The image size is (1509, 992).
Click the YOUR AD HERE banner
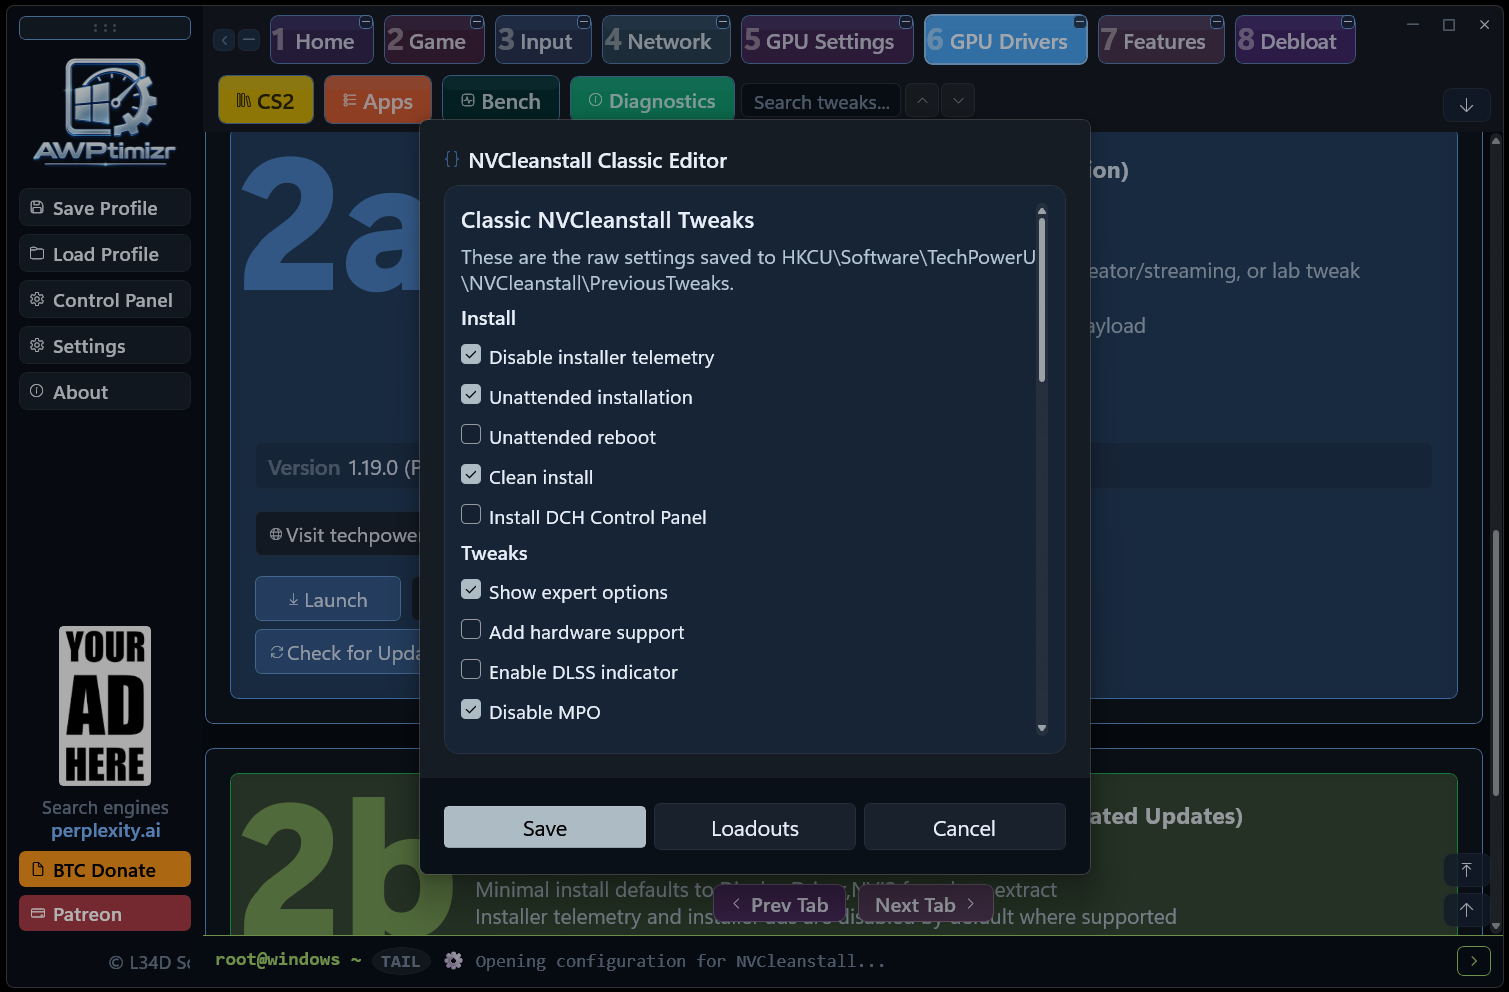pos(105,706)
